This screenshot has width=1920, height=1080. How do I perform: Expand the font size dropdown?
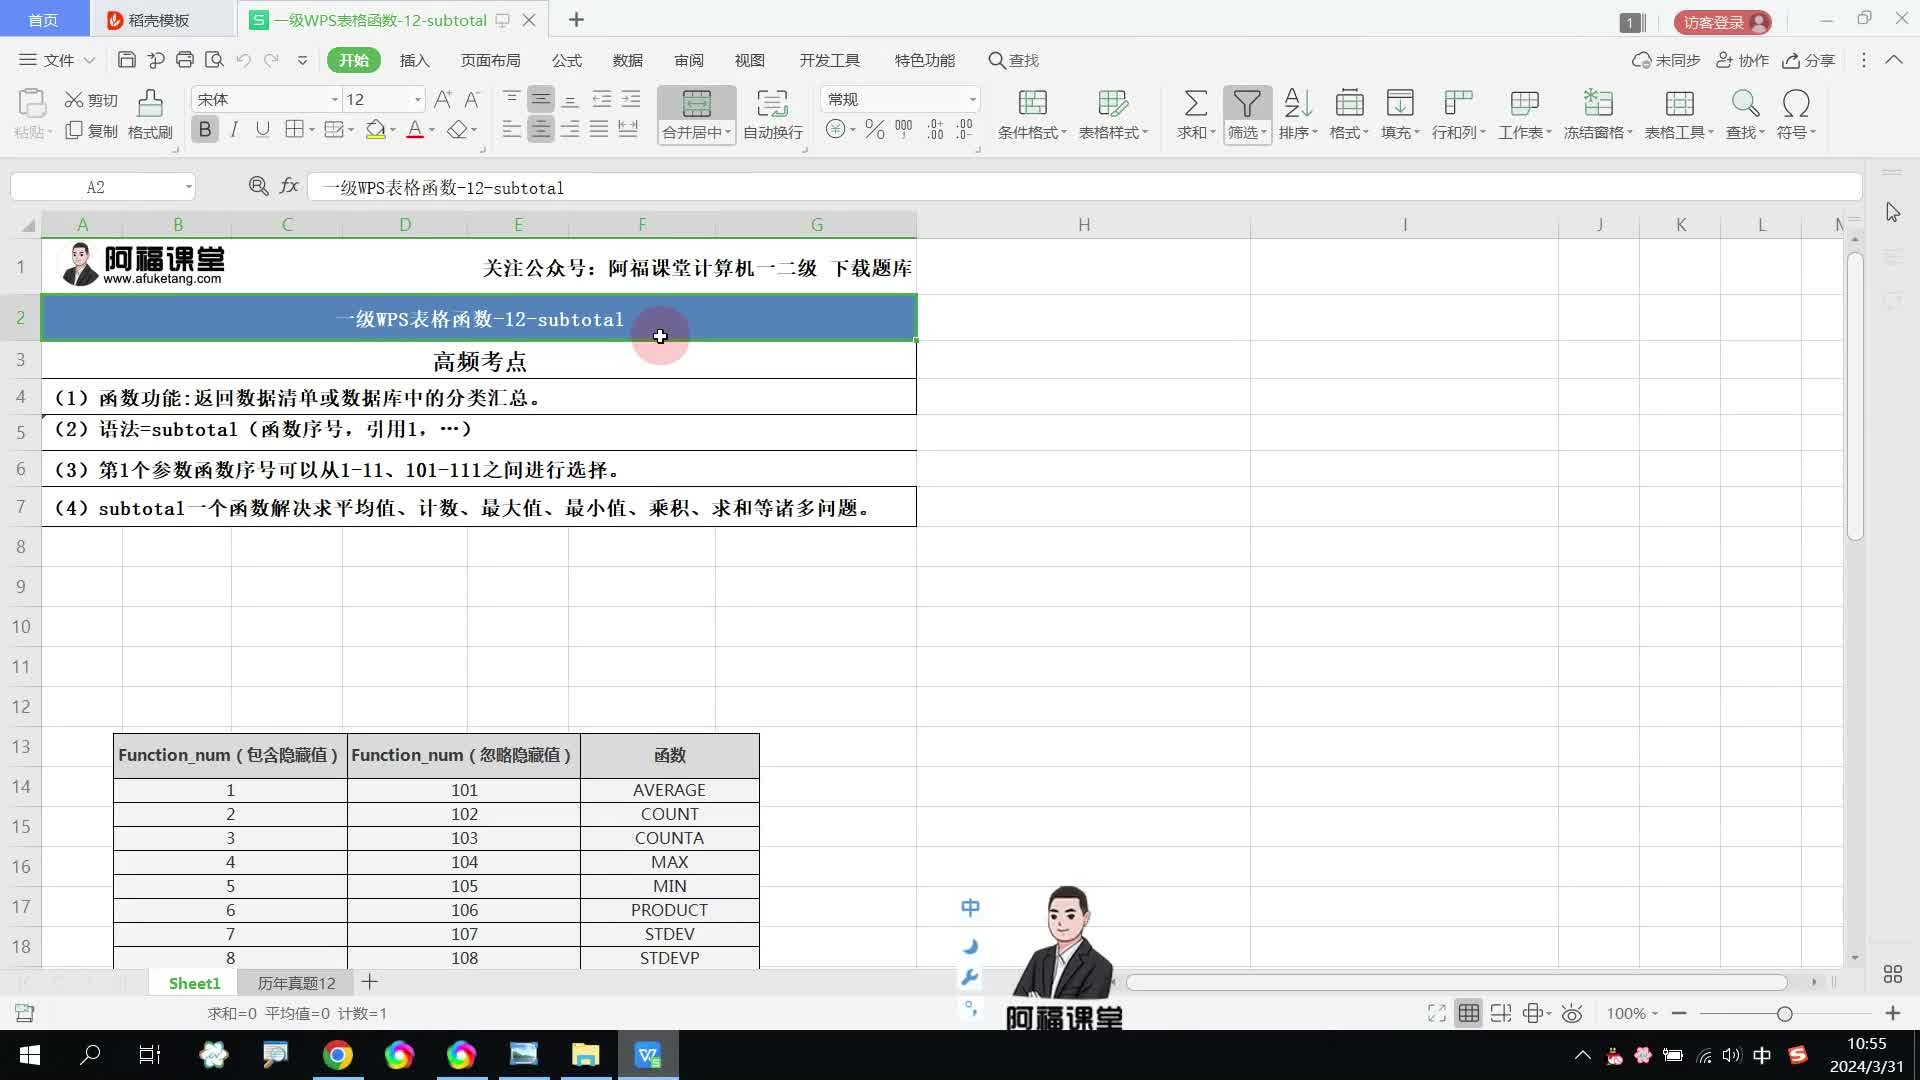[x=417, y=99]
